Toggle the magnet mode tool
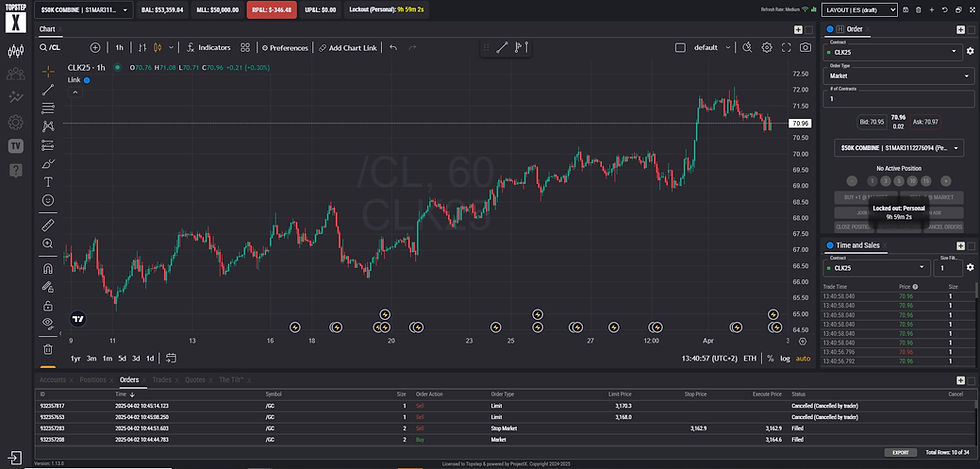 click(x=48, y=269)
